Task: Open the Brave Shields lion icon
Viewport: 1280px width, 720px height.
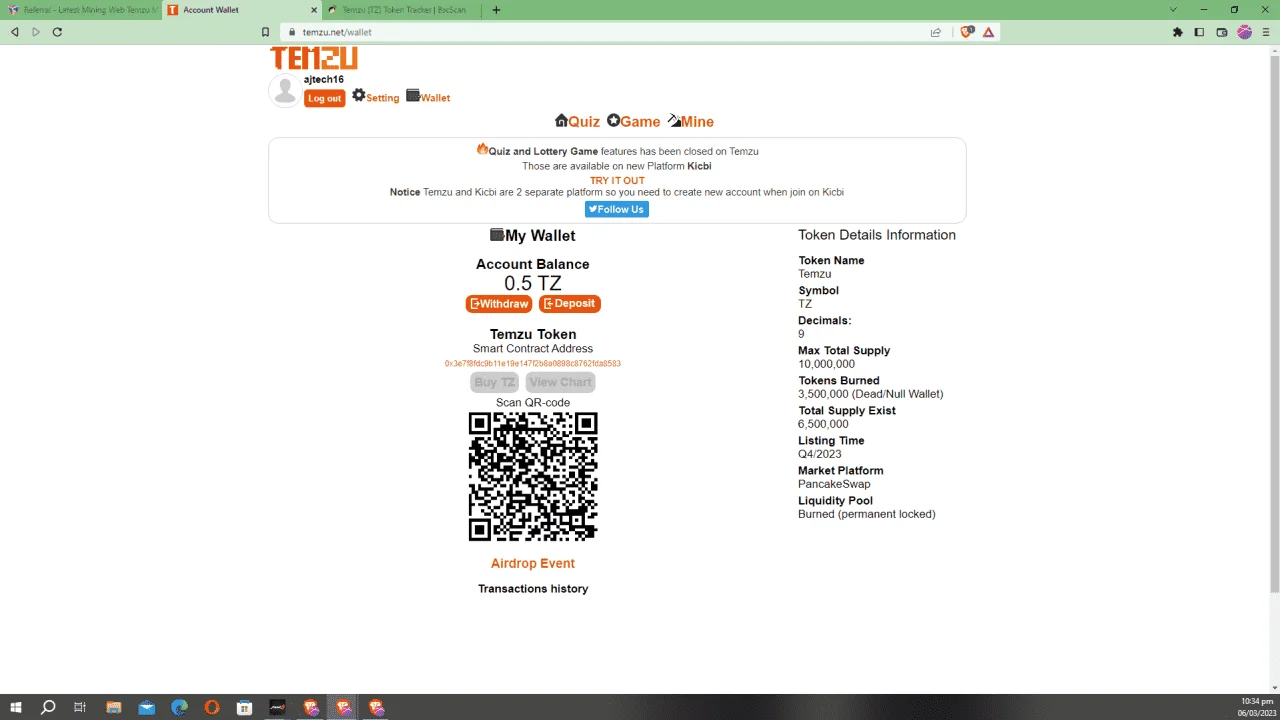Action: coord(967,32)
